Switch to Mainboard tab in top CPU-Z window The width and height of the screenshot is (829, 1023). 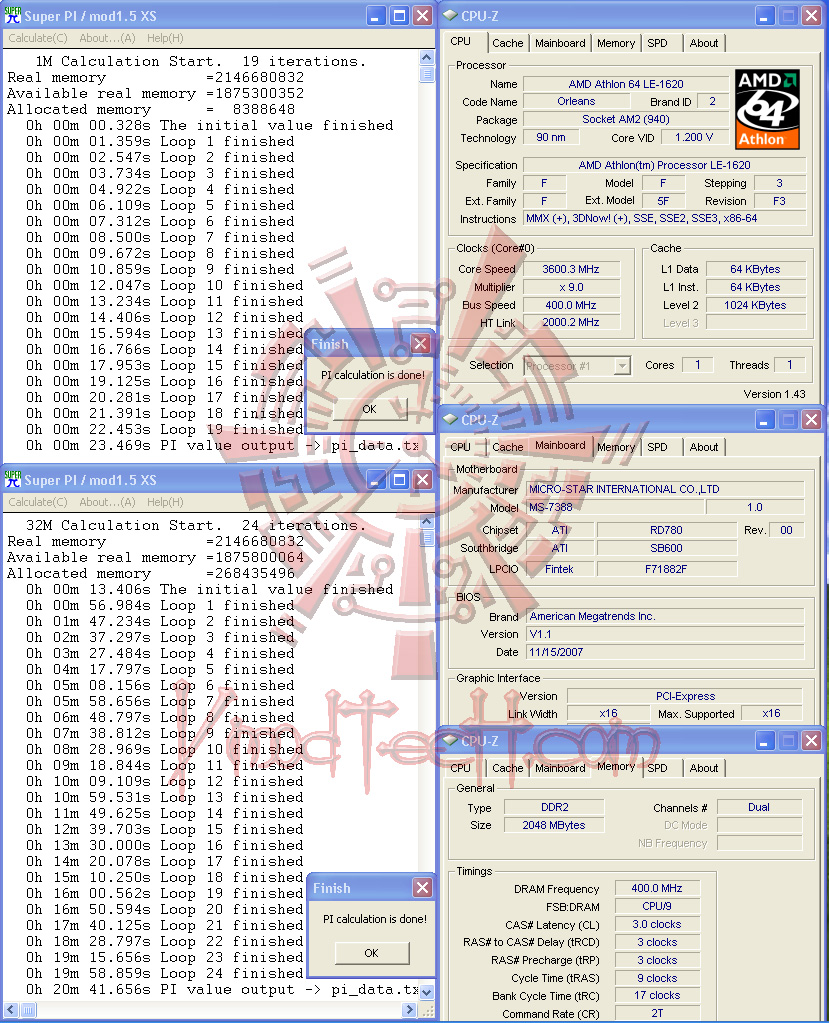560,43
